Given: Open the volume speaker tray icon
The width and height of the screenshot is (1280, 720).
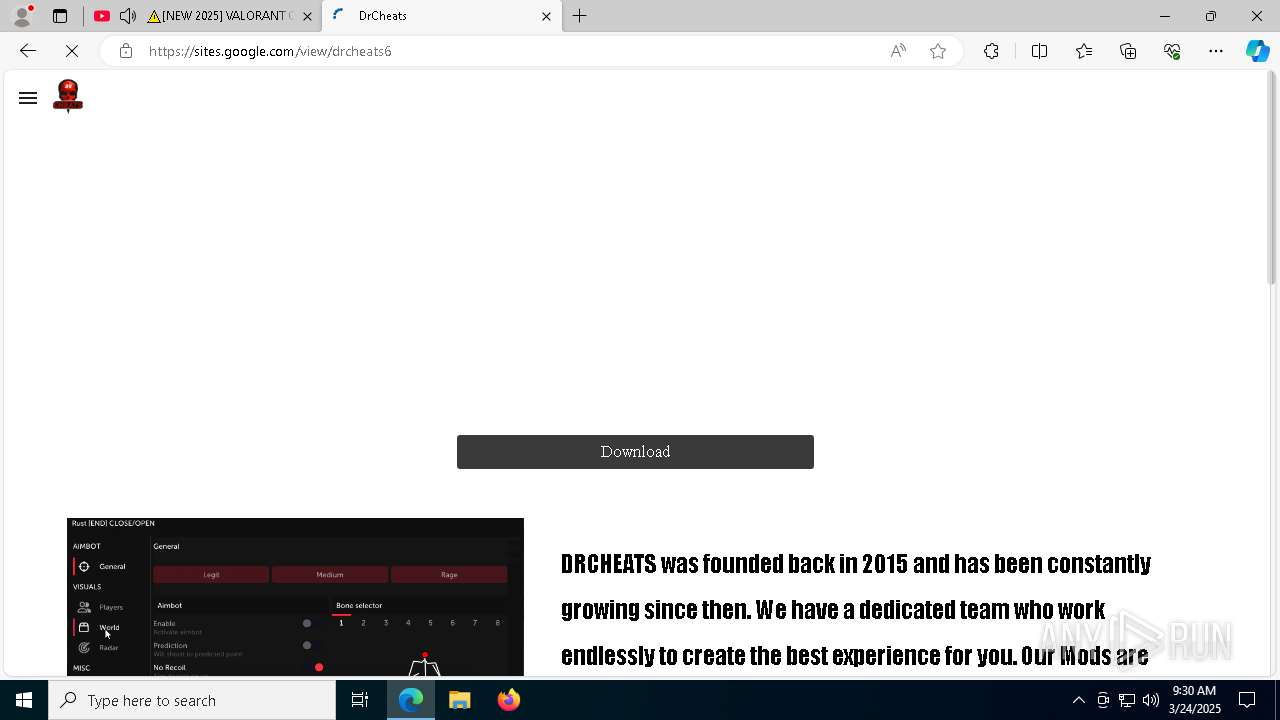Looking at the screenshot, I should [1151, 700].
